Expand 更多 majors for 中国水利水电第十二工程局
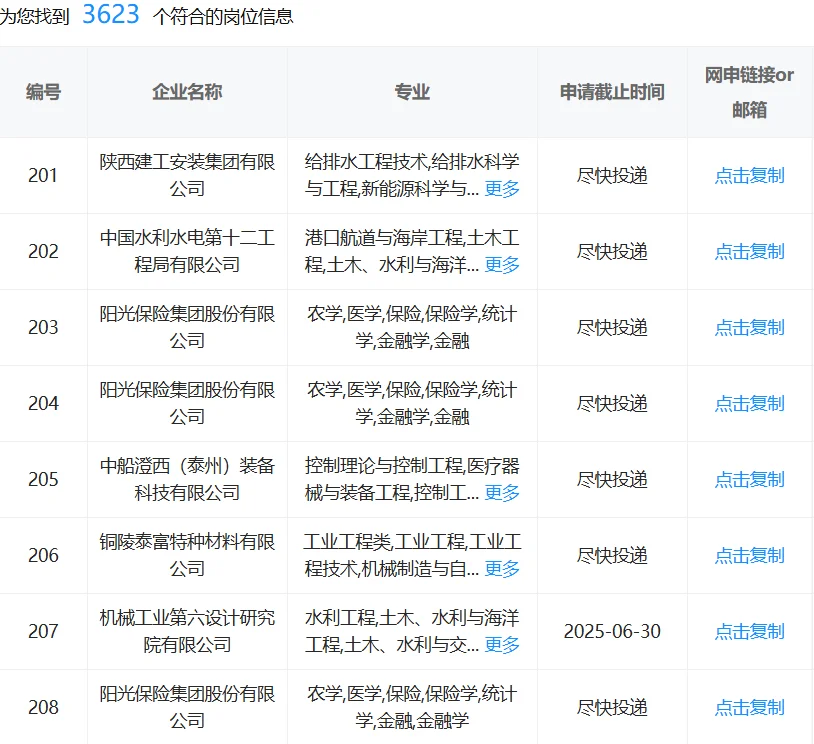Viewport: 814px width, 744px height. 502,265
